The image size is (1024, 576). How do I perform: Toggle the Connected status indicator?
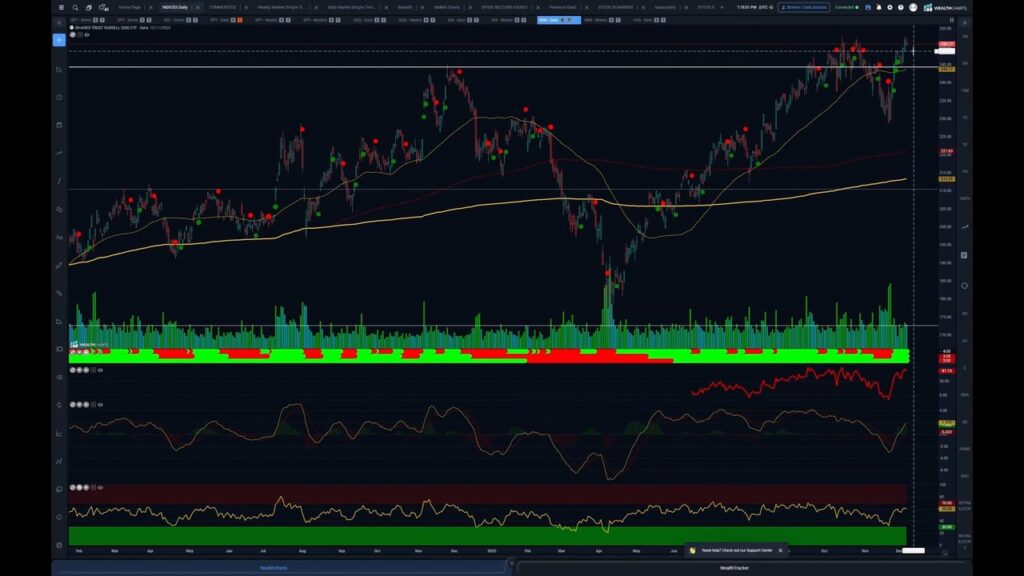(x=847, y=8)
